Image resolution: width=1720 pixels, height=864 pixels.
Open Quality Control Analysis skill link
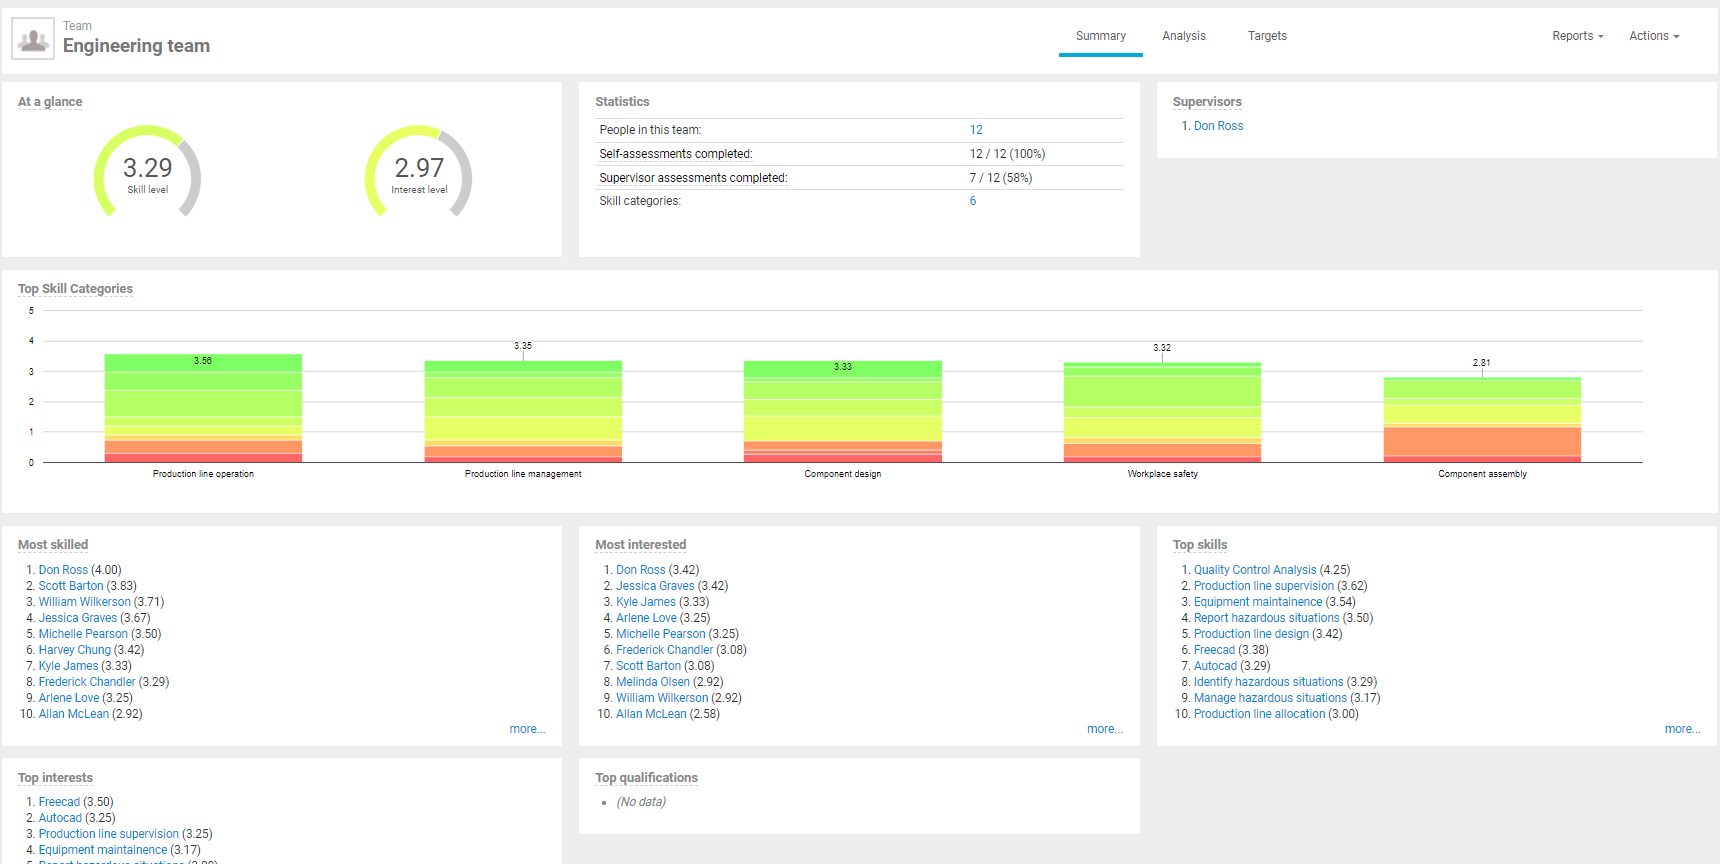click(1254, 570)
